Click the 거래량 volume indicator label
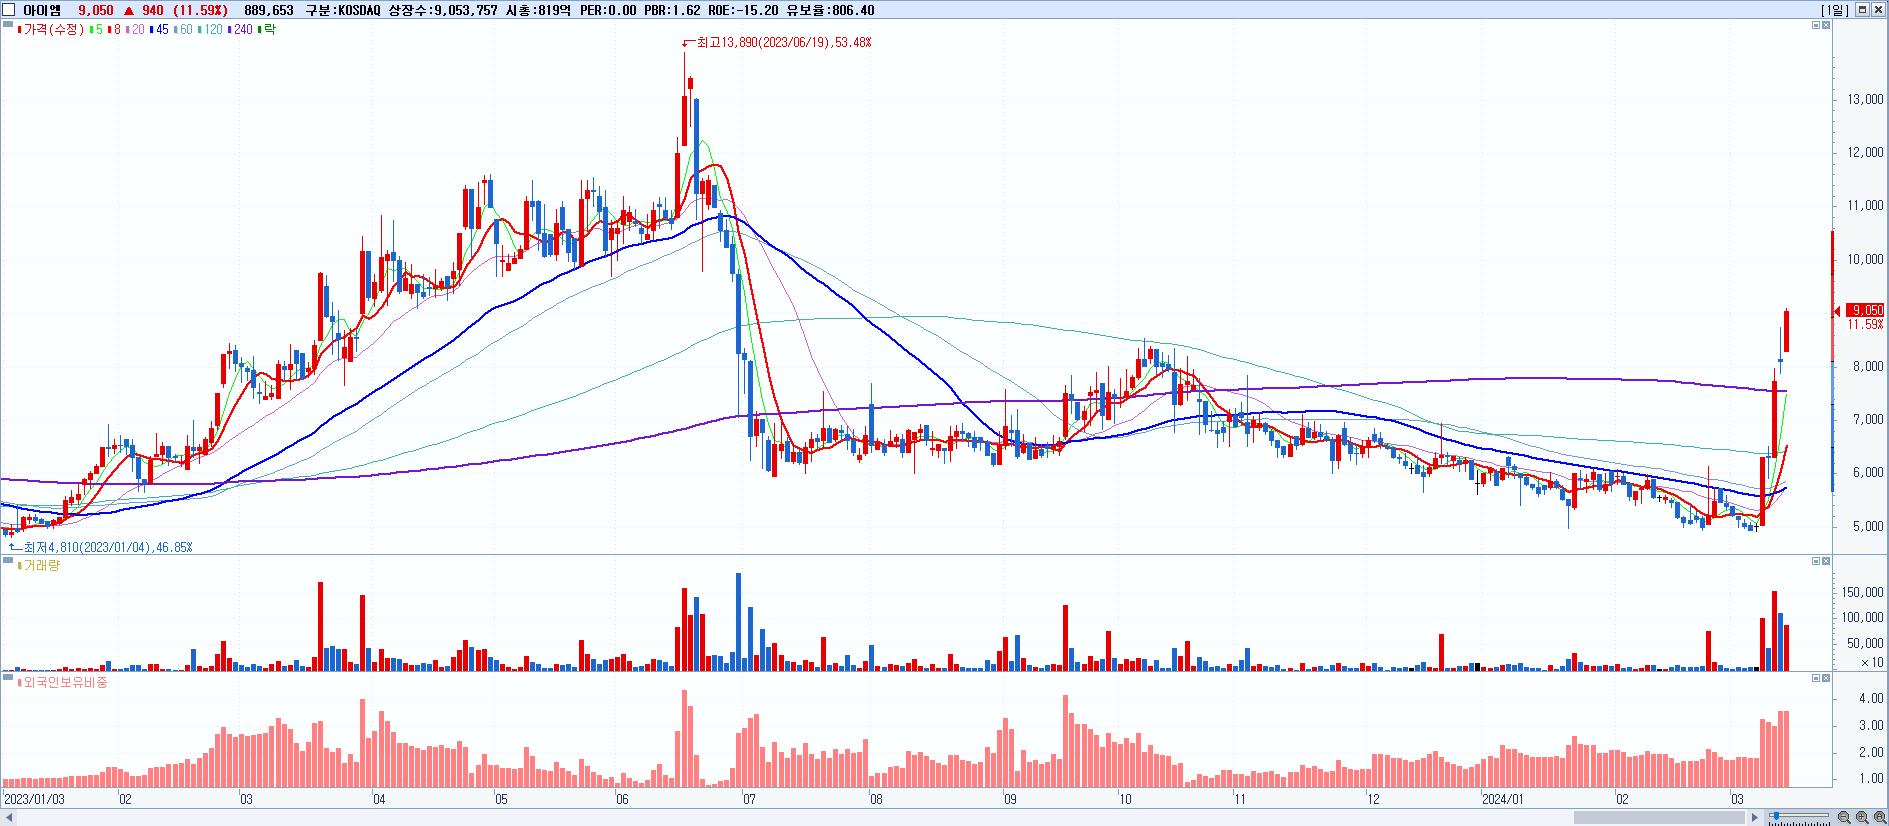The image size is (1889, 826). 40,566
